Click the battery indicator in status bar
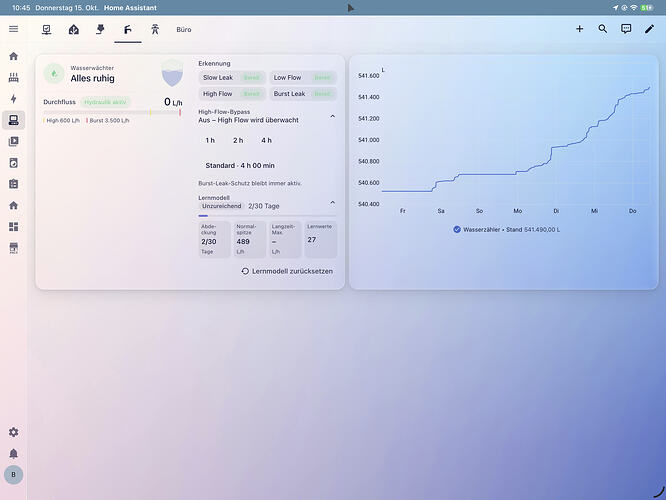 (x=647, y=8)
